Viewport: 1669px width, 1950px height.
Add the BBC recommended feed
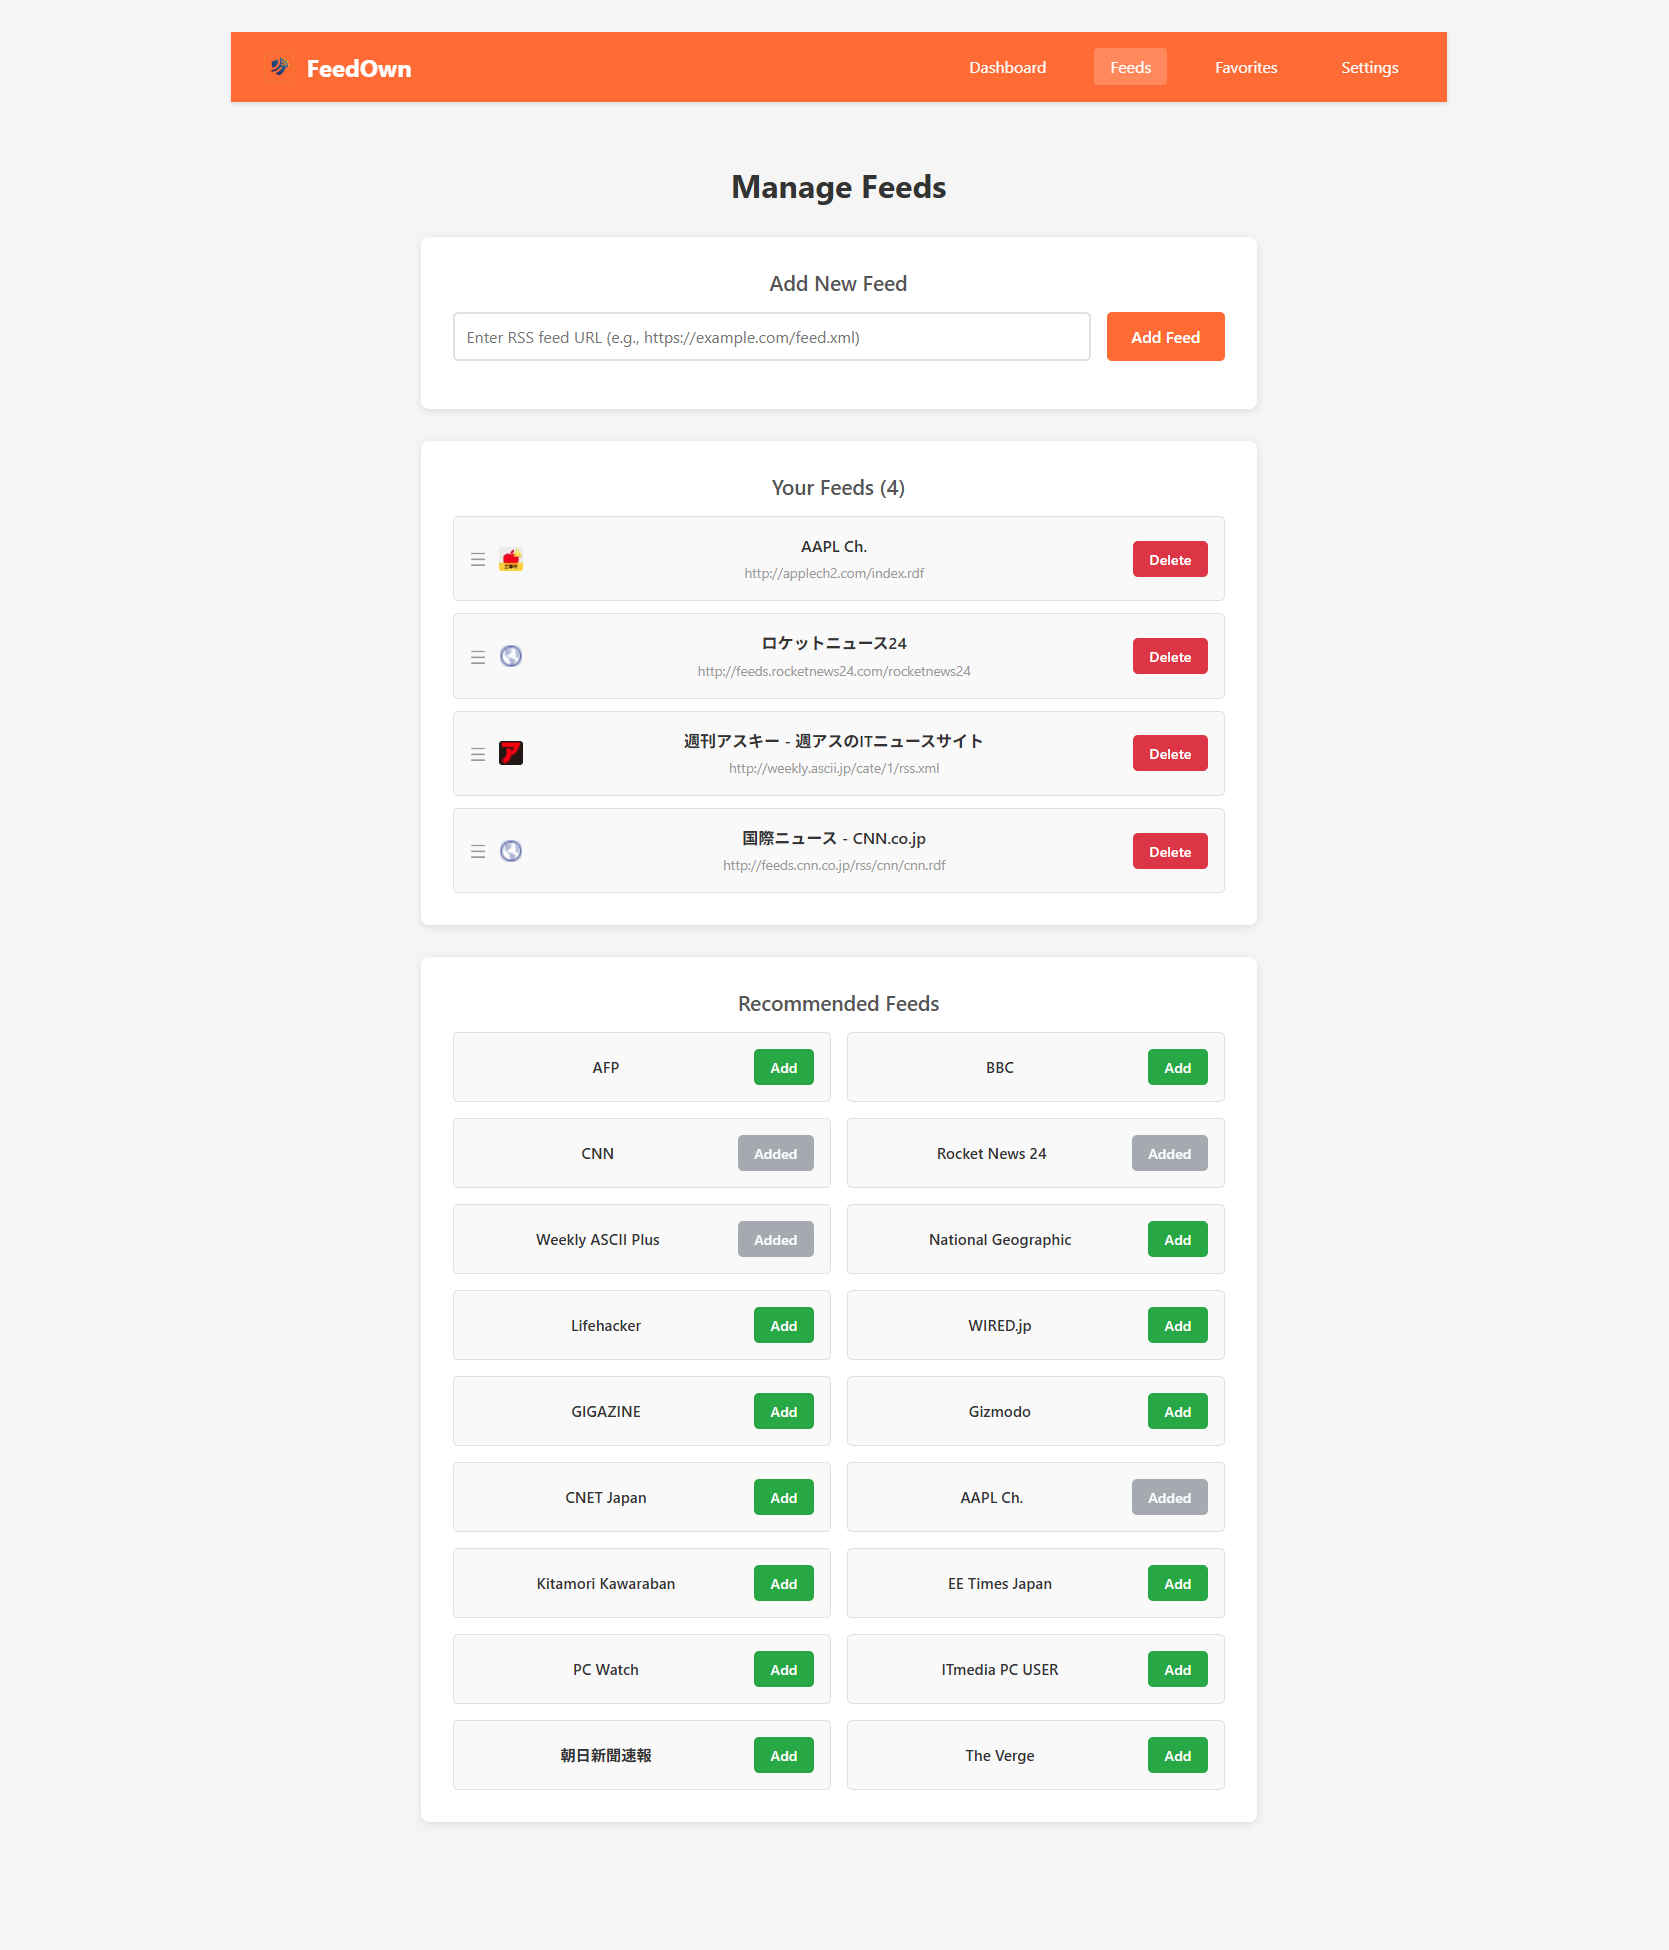1177,1068
